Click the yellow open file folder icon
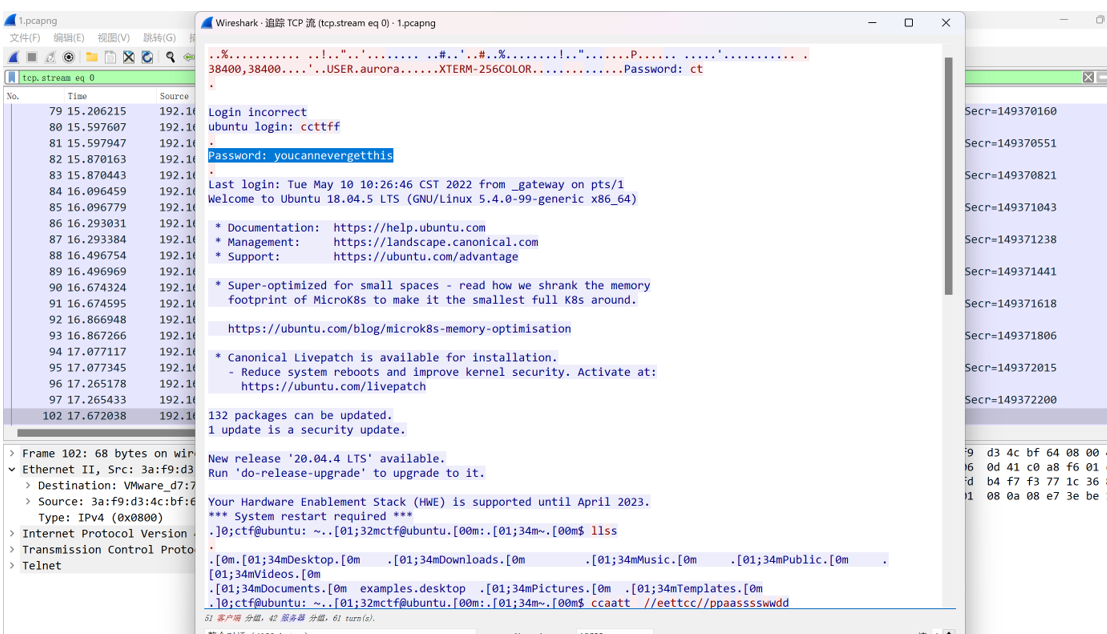The width and height of the screenshot is (1107, 634). point(92,57)
